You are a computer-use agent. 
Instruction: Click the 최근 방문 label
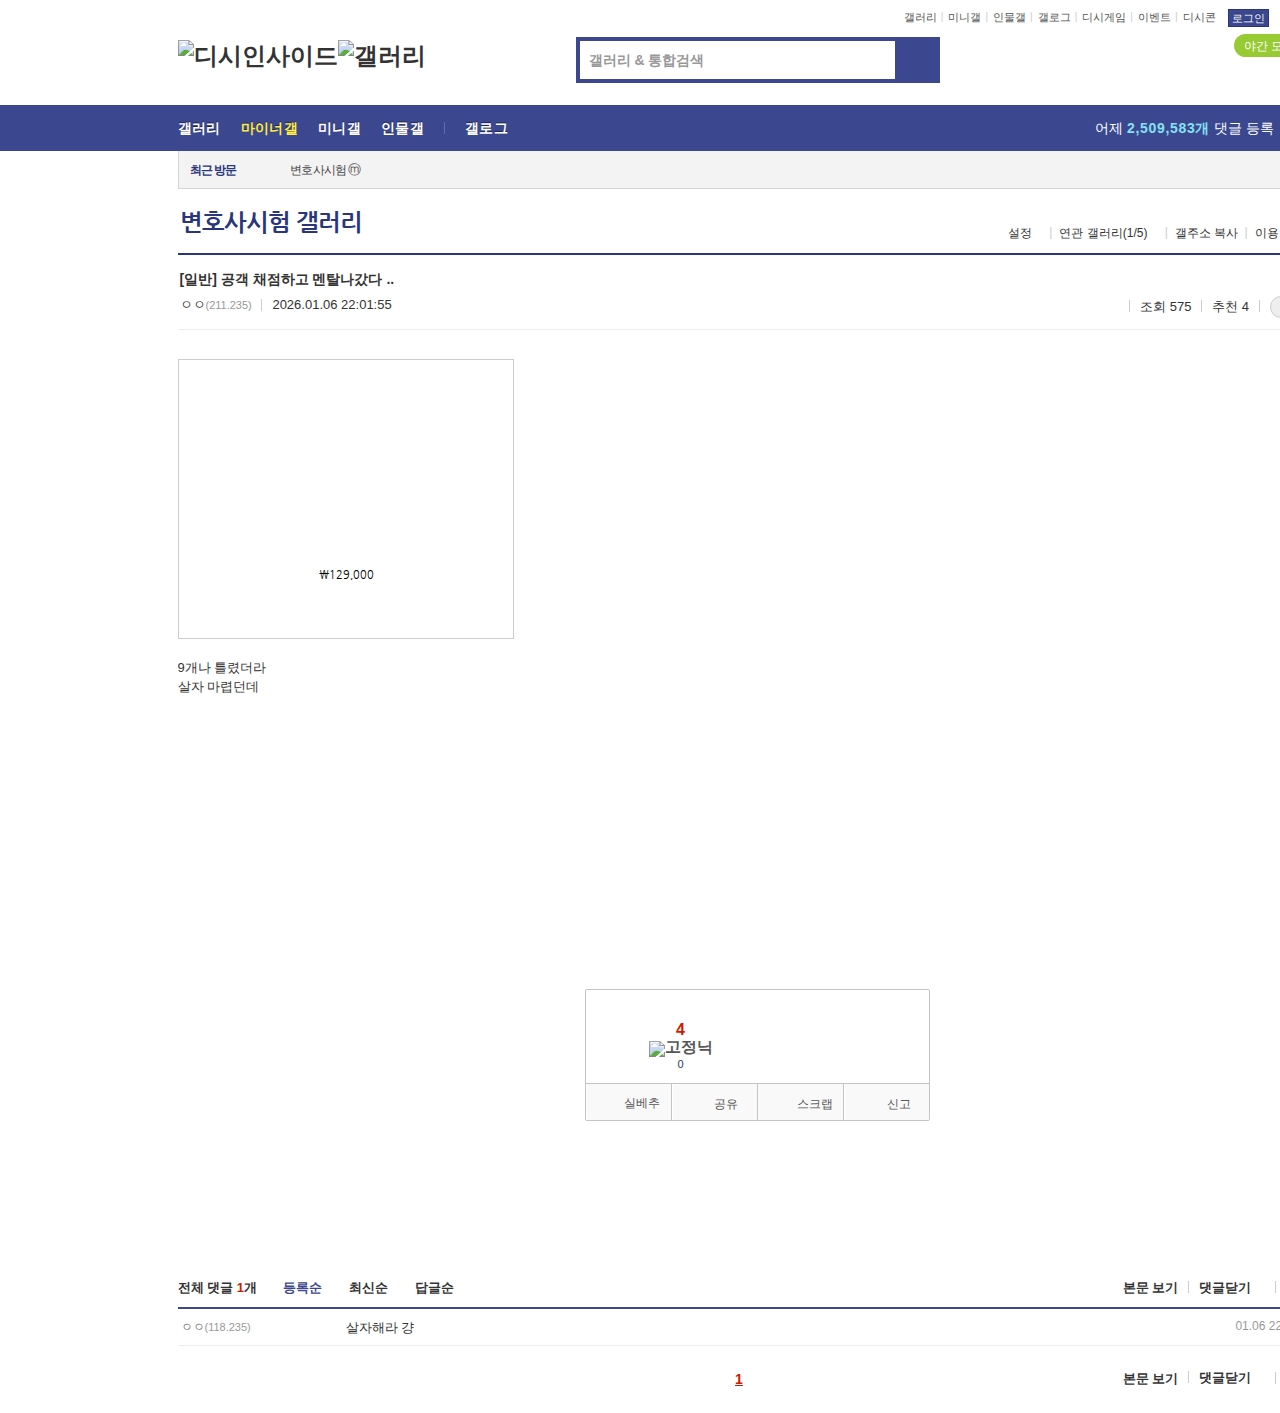click(x=213, y=170)
